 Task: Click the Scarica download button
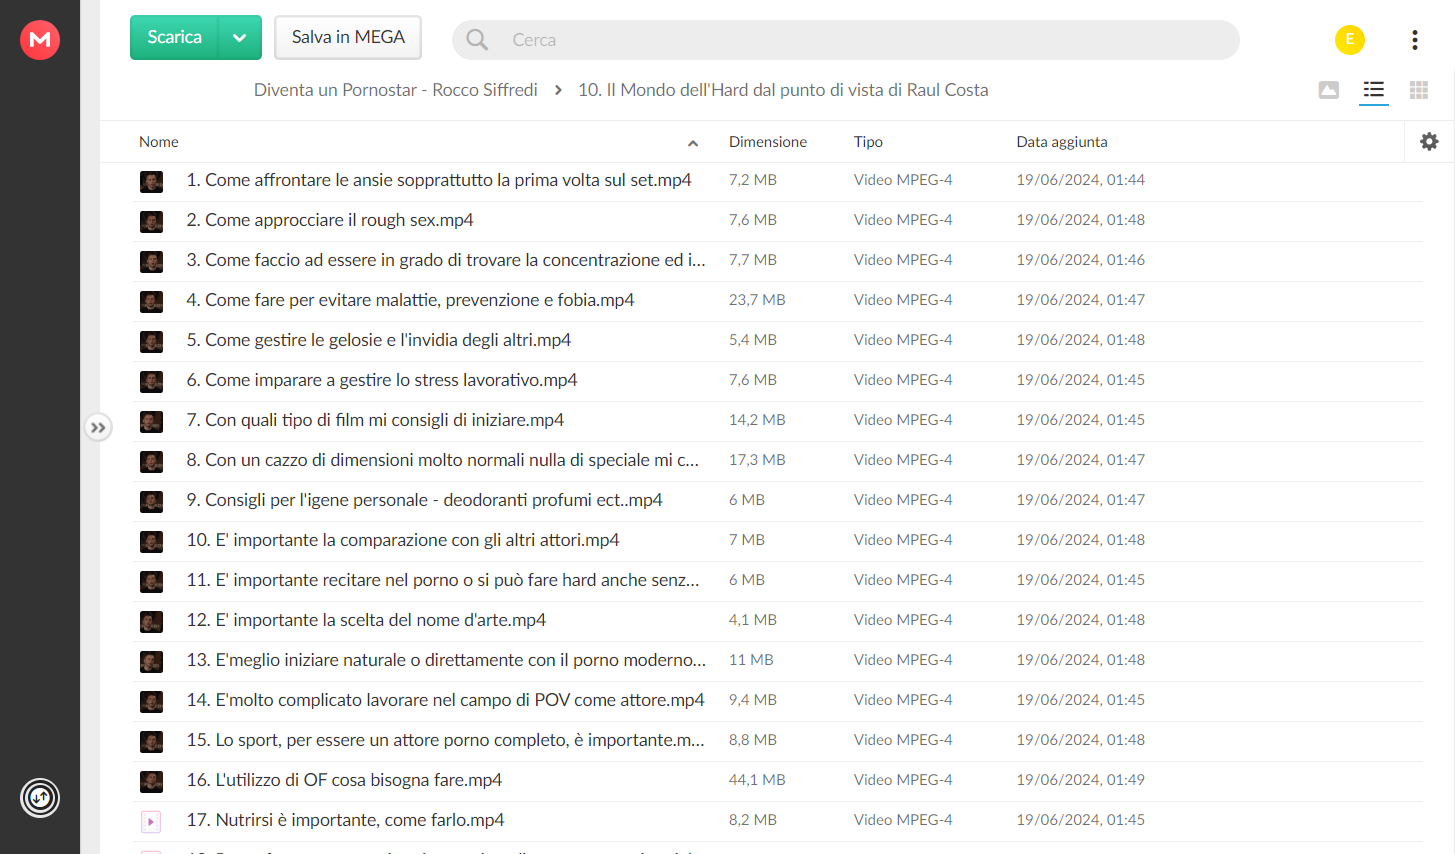[x=175, y=38]
